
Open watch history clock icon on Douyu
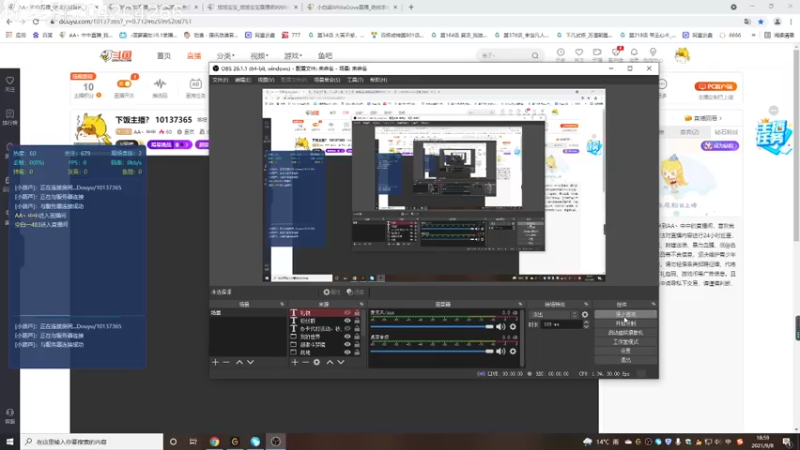561,53
